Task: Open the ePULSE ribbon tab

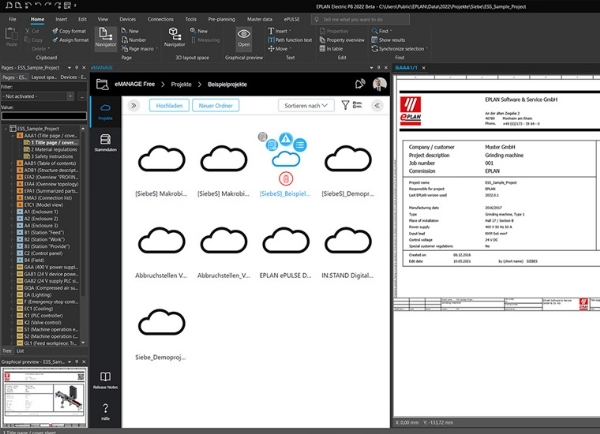Action: click(292, 19)
